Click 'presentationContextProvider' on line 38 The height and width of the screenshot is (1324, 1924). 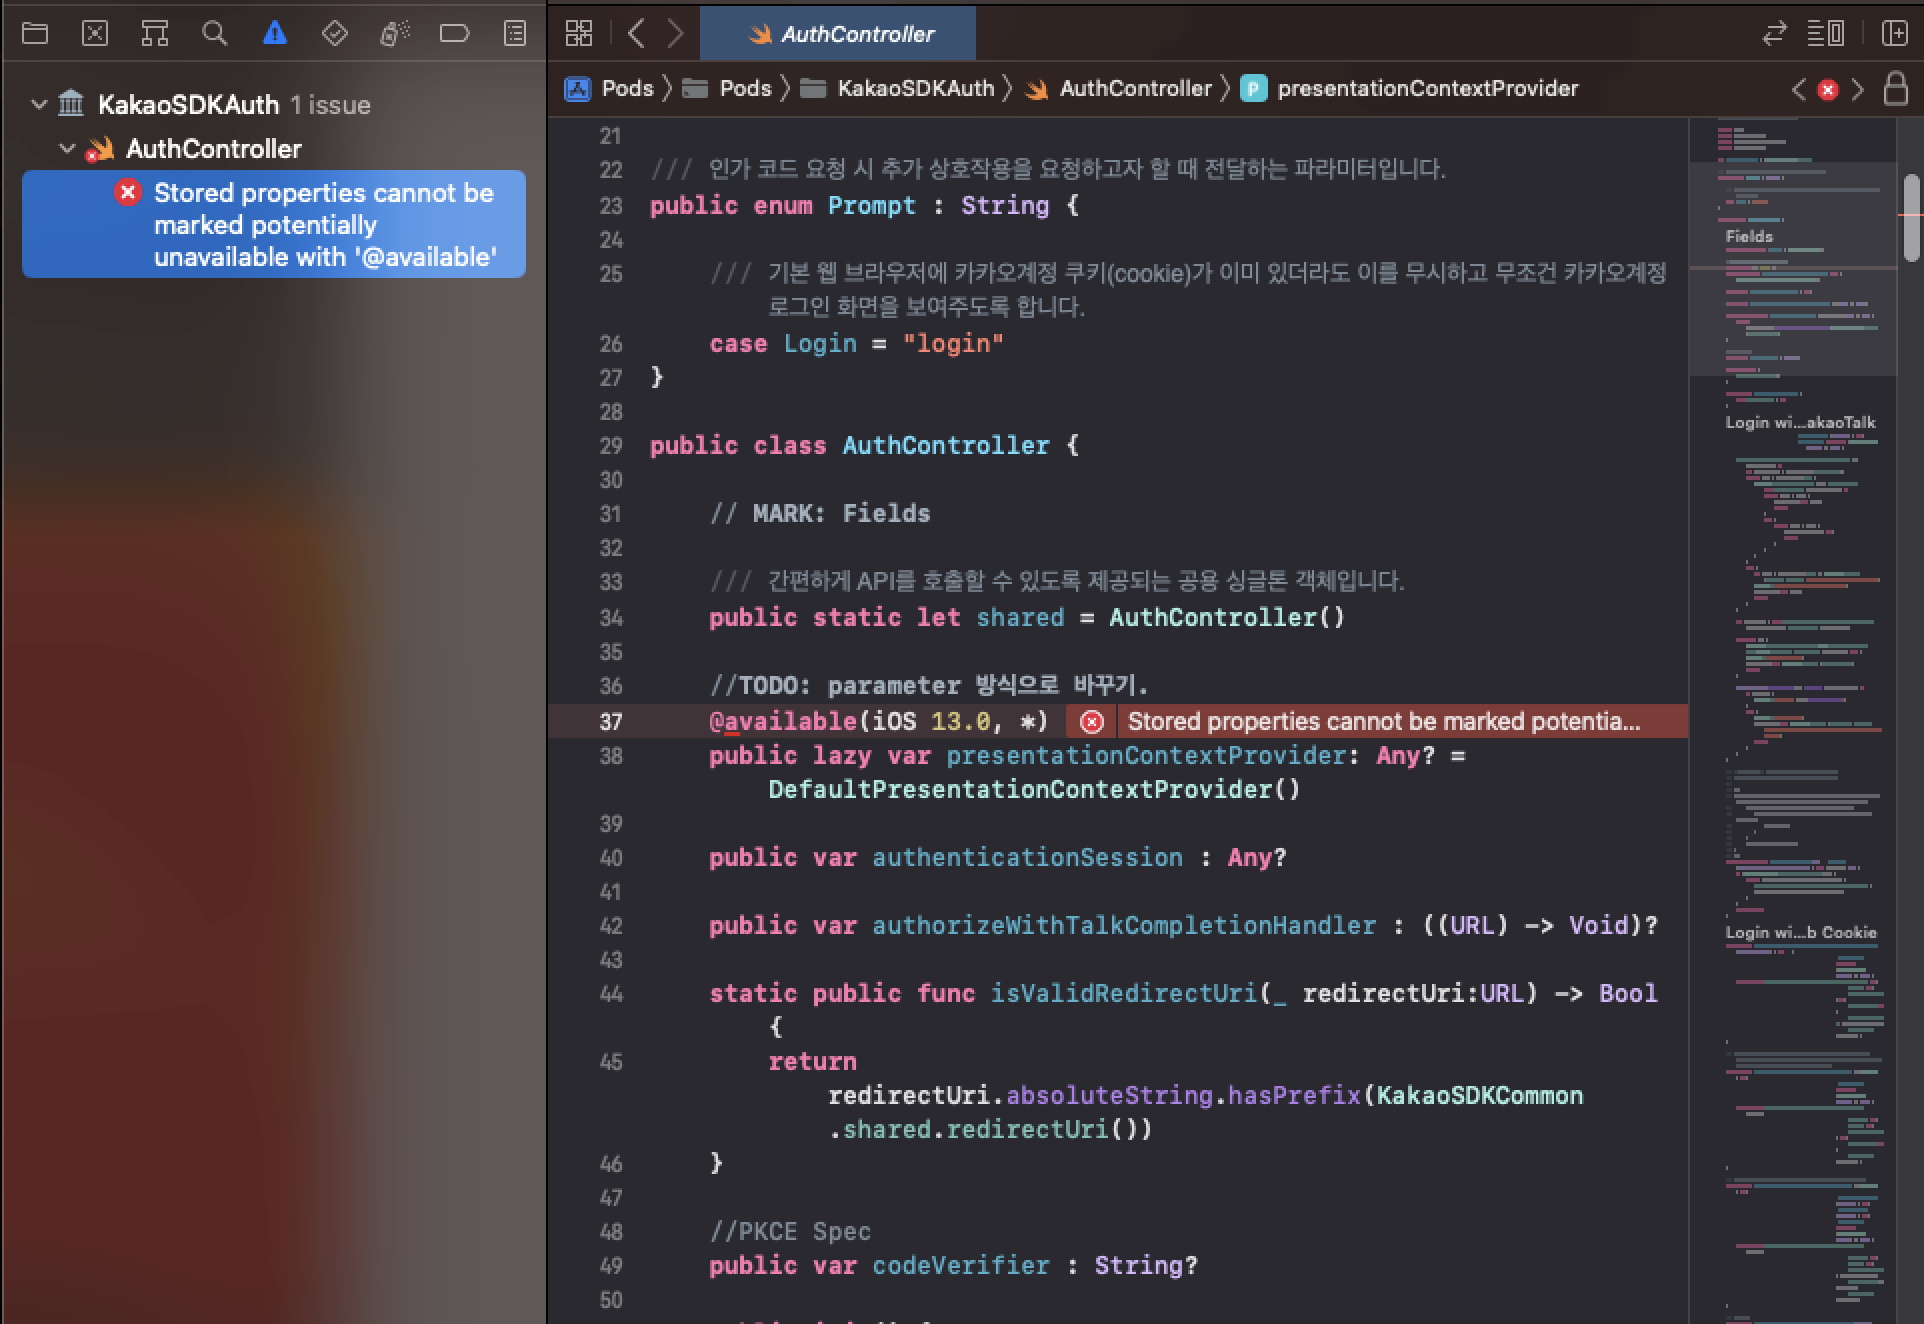pos(1146,755)
